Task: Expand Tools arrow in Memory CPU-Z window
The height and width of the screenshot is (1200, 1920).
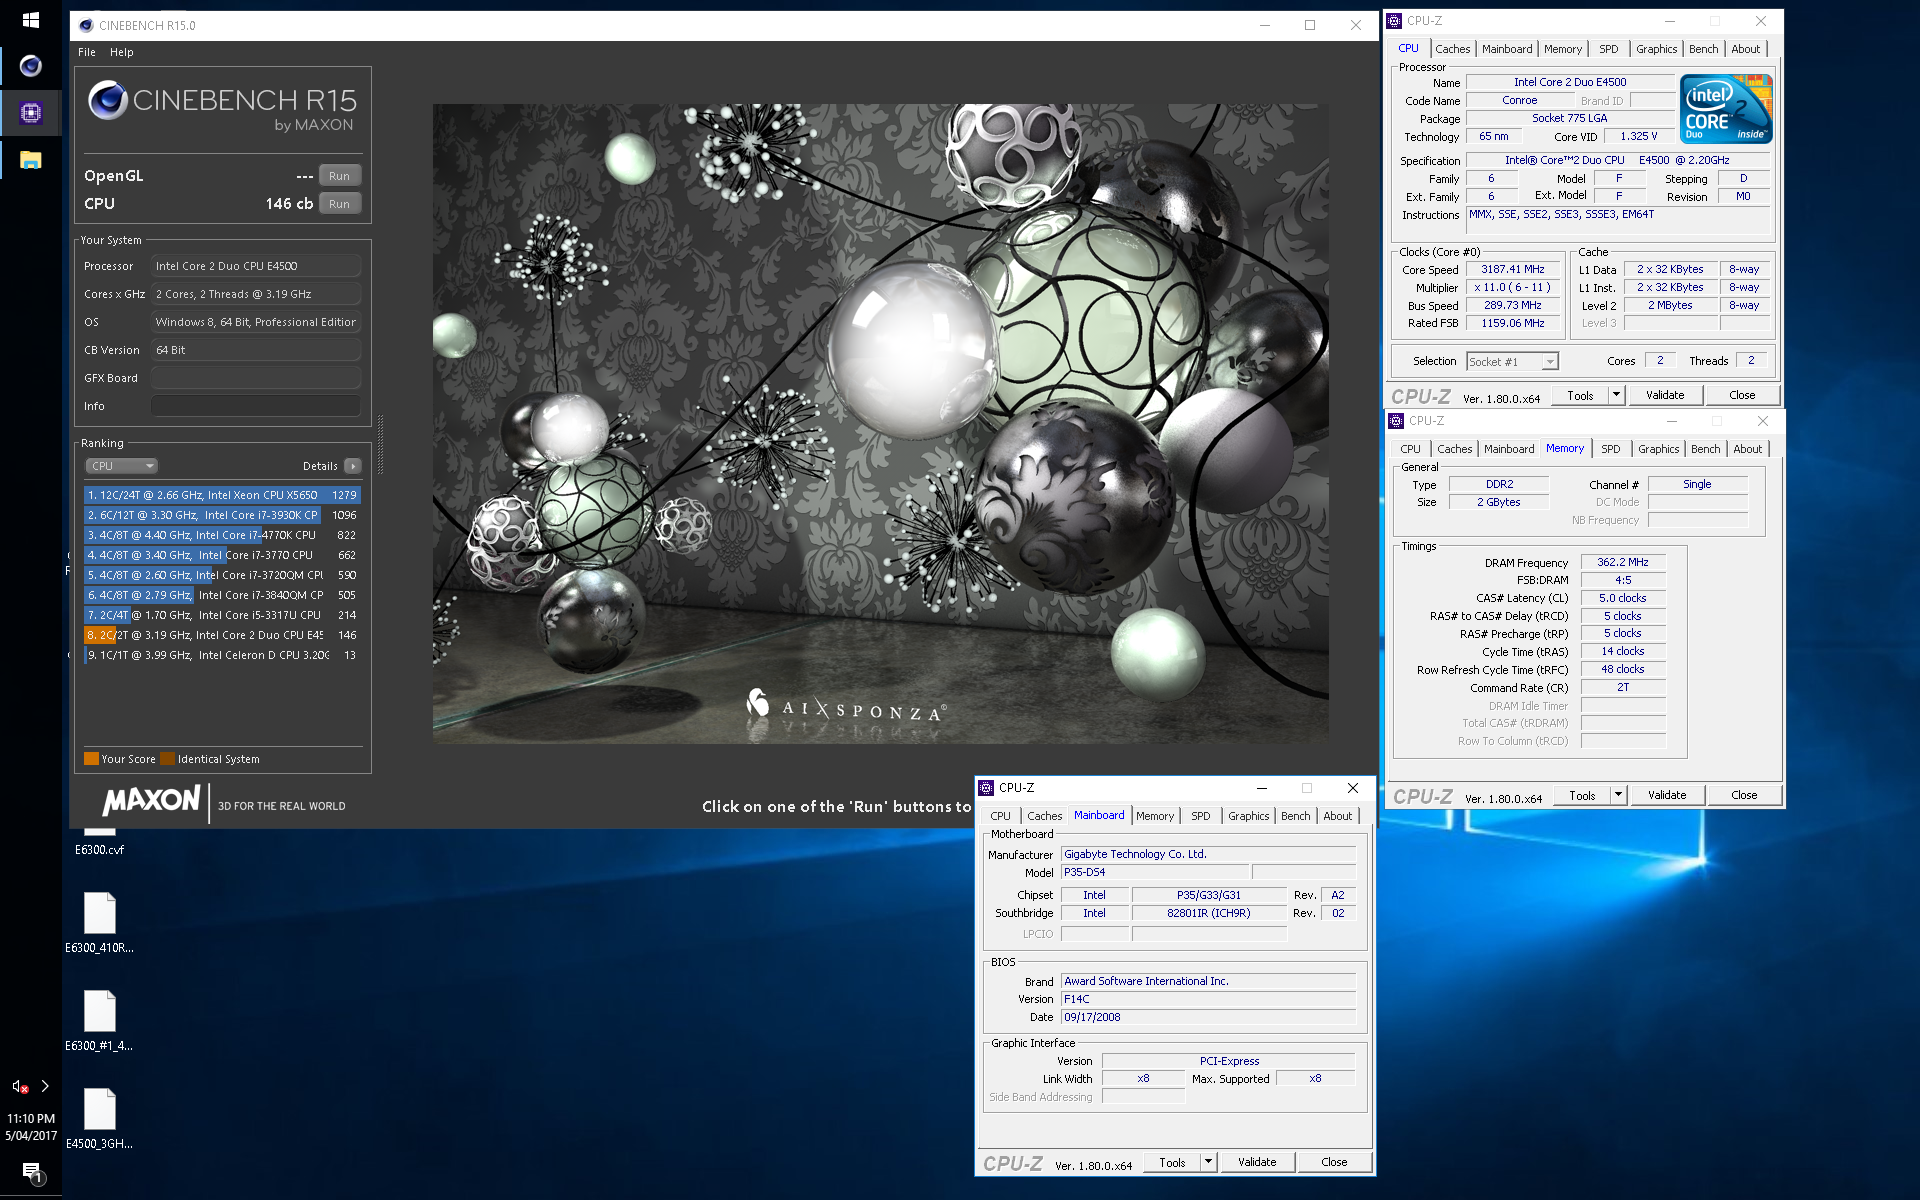Action: (x=1618, y=795)
